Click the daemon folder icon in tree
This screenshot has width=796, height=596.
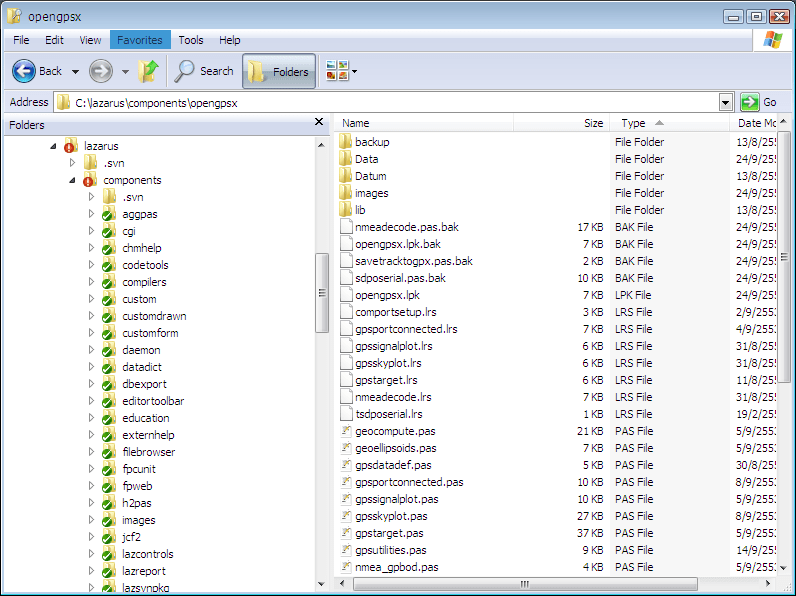(x=108, y=350)
